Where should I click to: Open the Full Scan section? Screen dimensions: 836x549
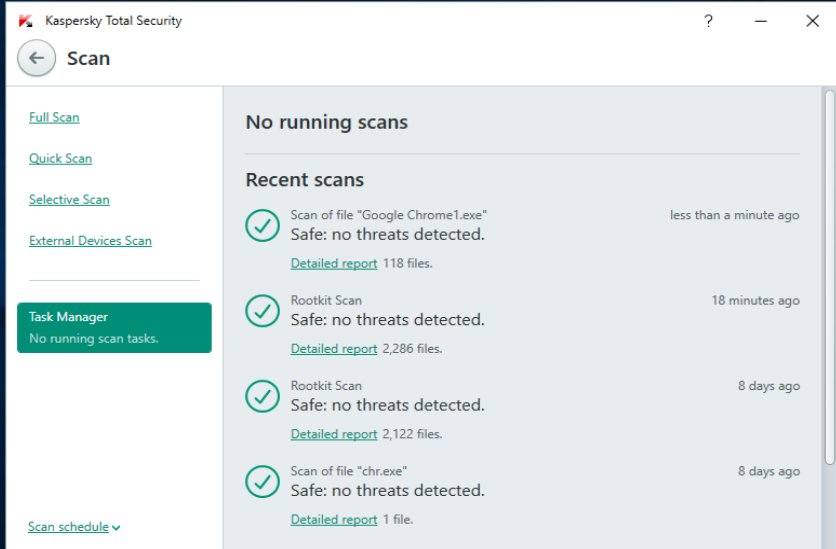(x=54, y=117)
